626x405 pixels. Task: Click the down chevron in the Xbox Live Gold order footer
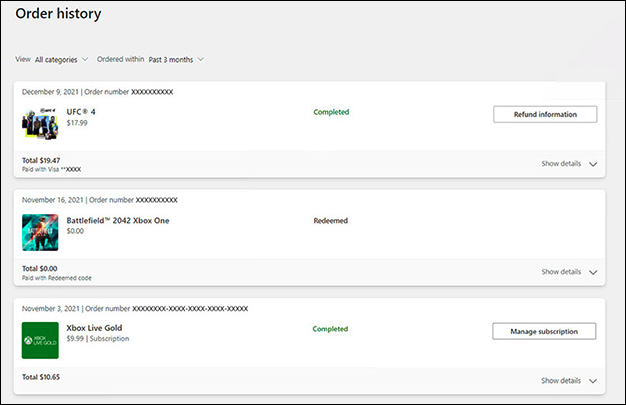pos(593,380)
